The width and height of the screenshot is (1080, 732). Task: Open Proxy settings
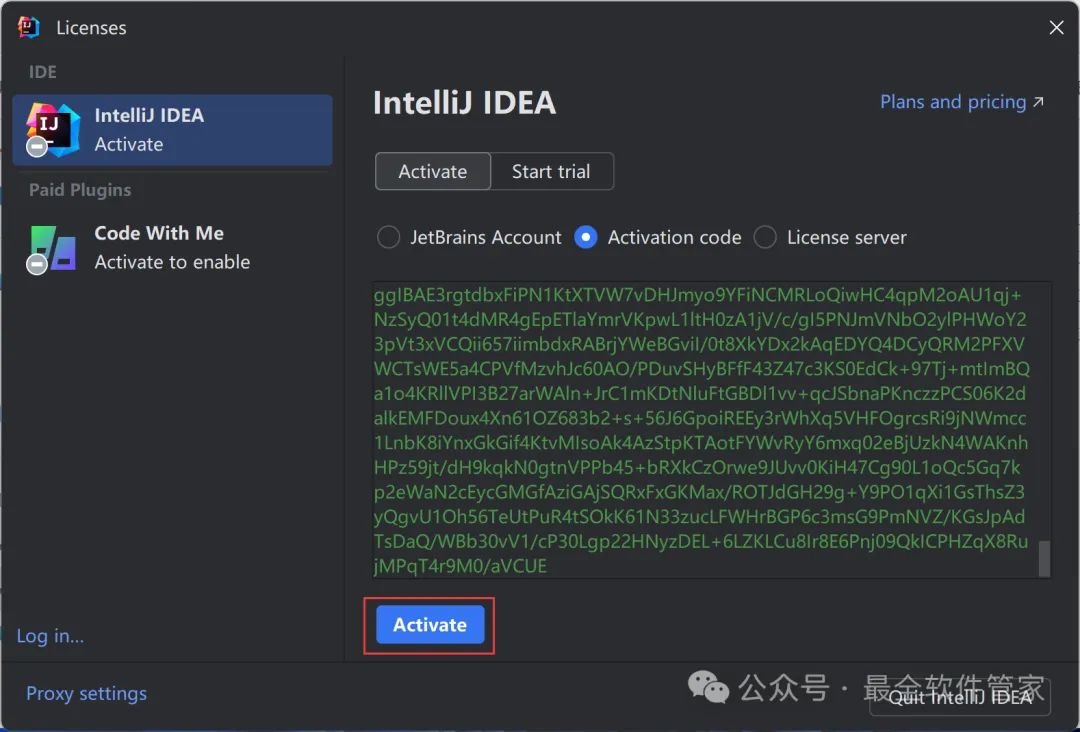click(86, 694)
